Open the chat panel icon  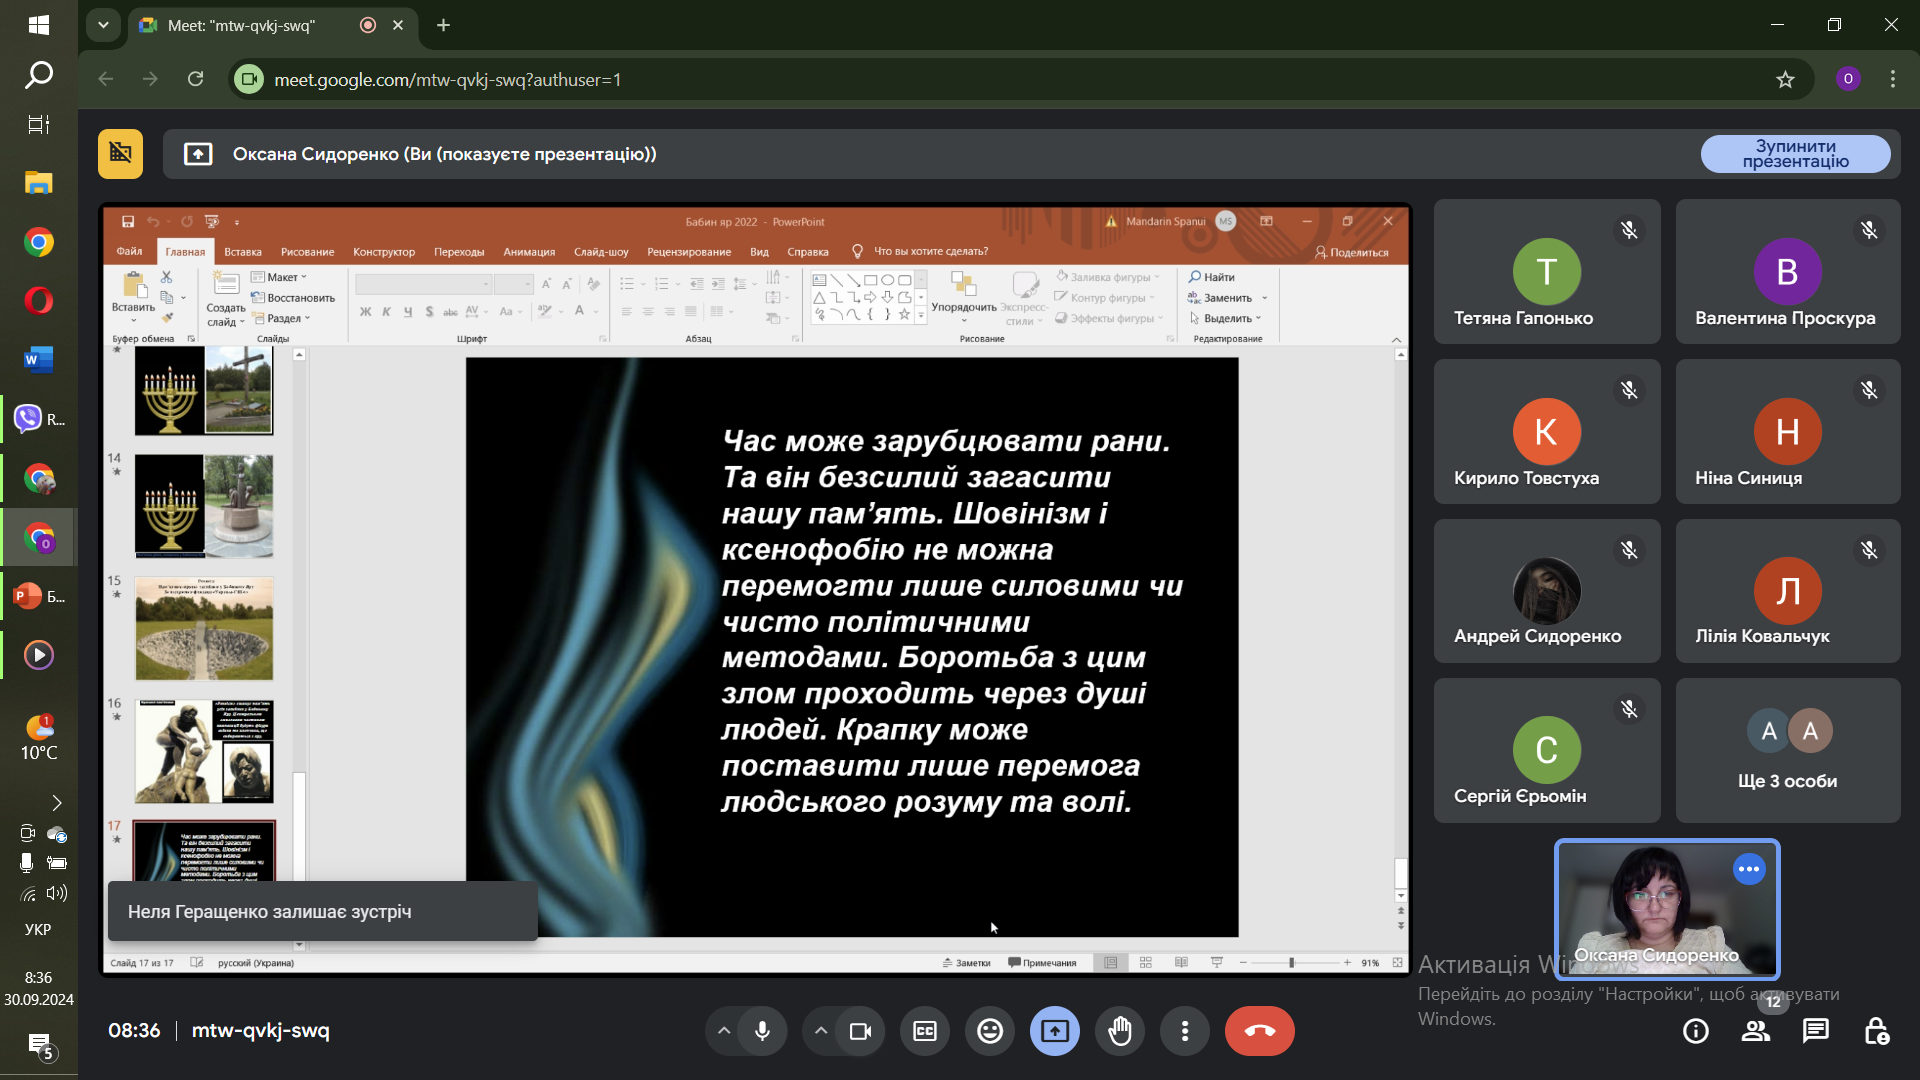coord(1815,1031)
